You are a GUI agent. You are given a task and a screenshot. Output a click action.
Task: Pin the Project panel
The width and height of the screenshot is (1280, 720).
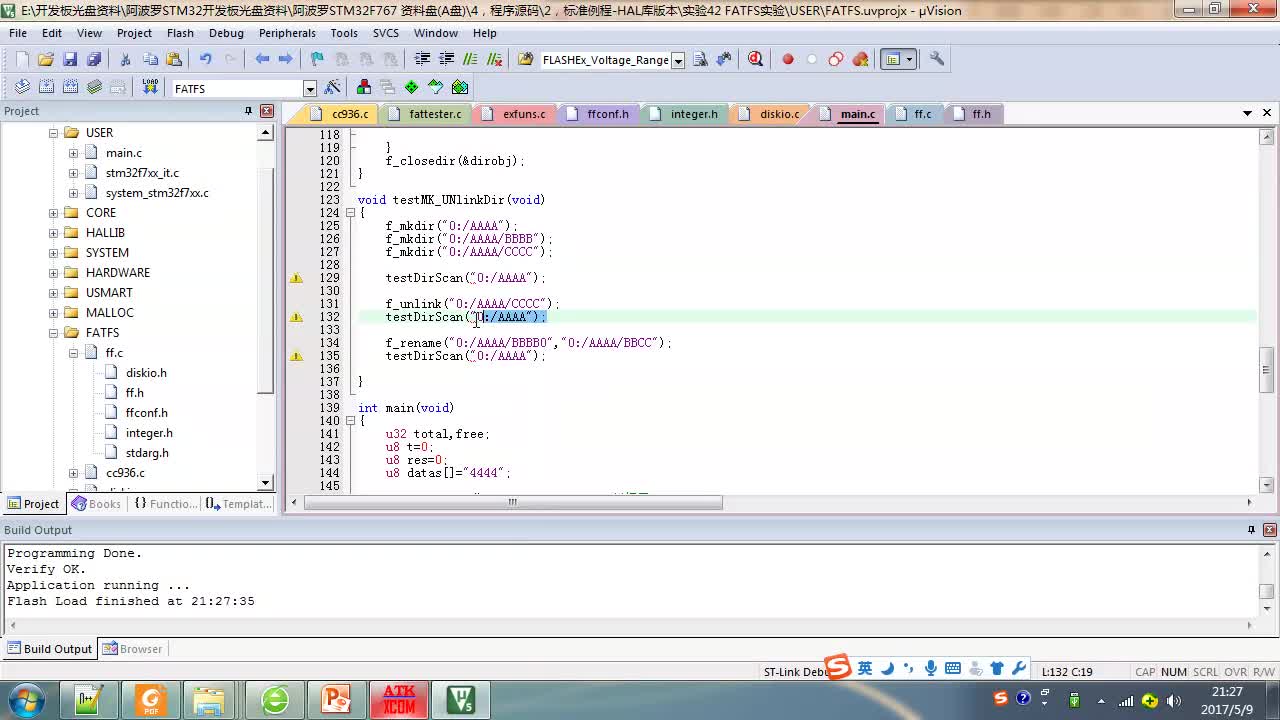point(248,111)
